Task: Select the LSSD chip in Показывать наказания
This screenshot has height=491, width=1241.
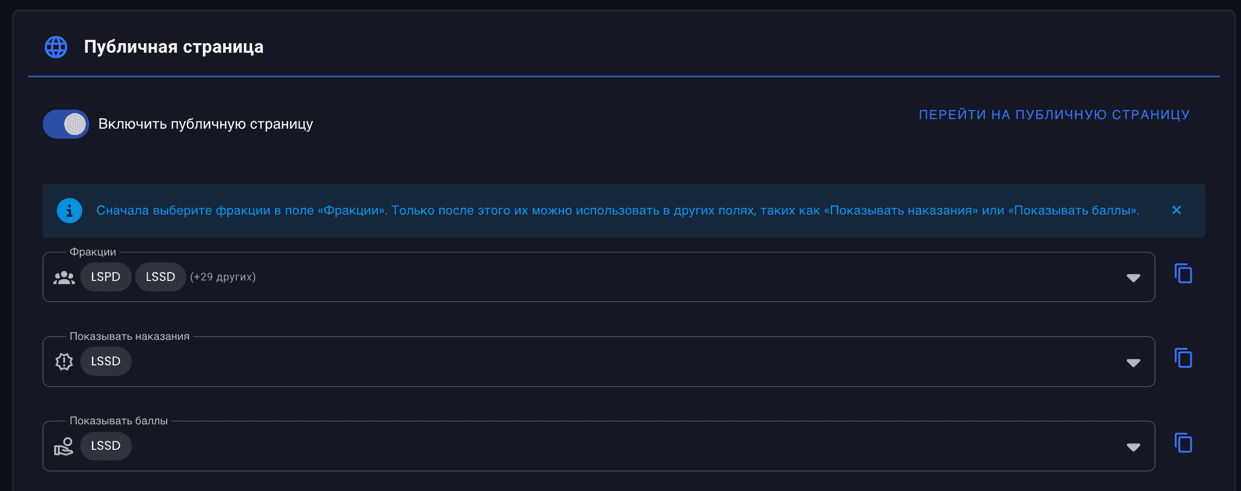Action: 106,362
